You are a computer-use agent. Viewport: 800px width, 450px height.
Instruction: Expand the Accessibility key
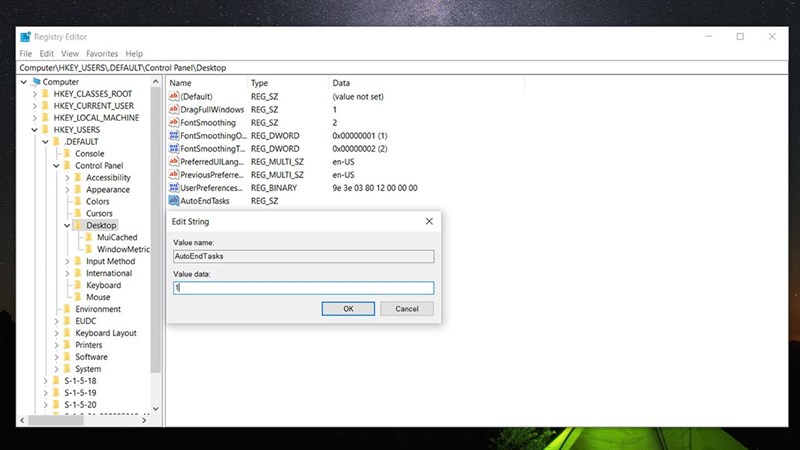pyautogui.click(x=67, y=178)
